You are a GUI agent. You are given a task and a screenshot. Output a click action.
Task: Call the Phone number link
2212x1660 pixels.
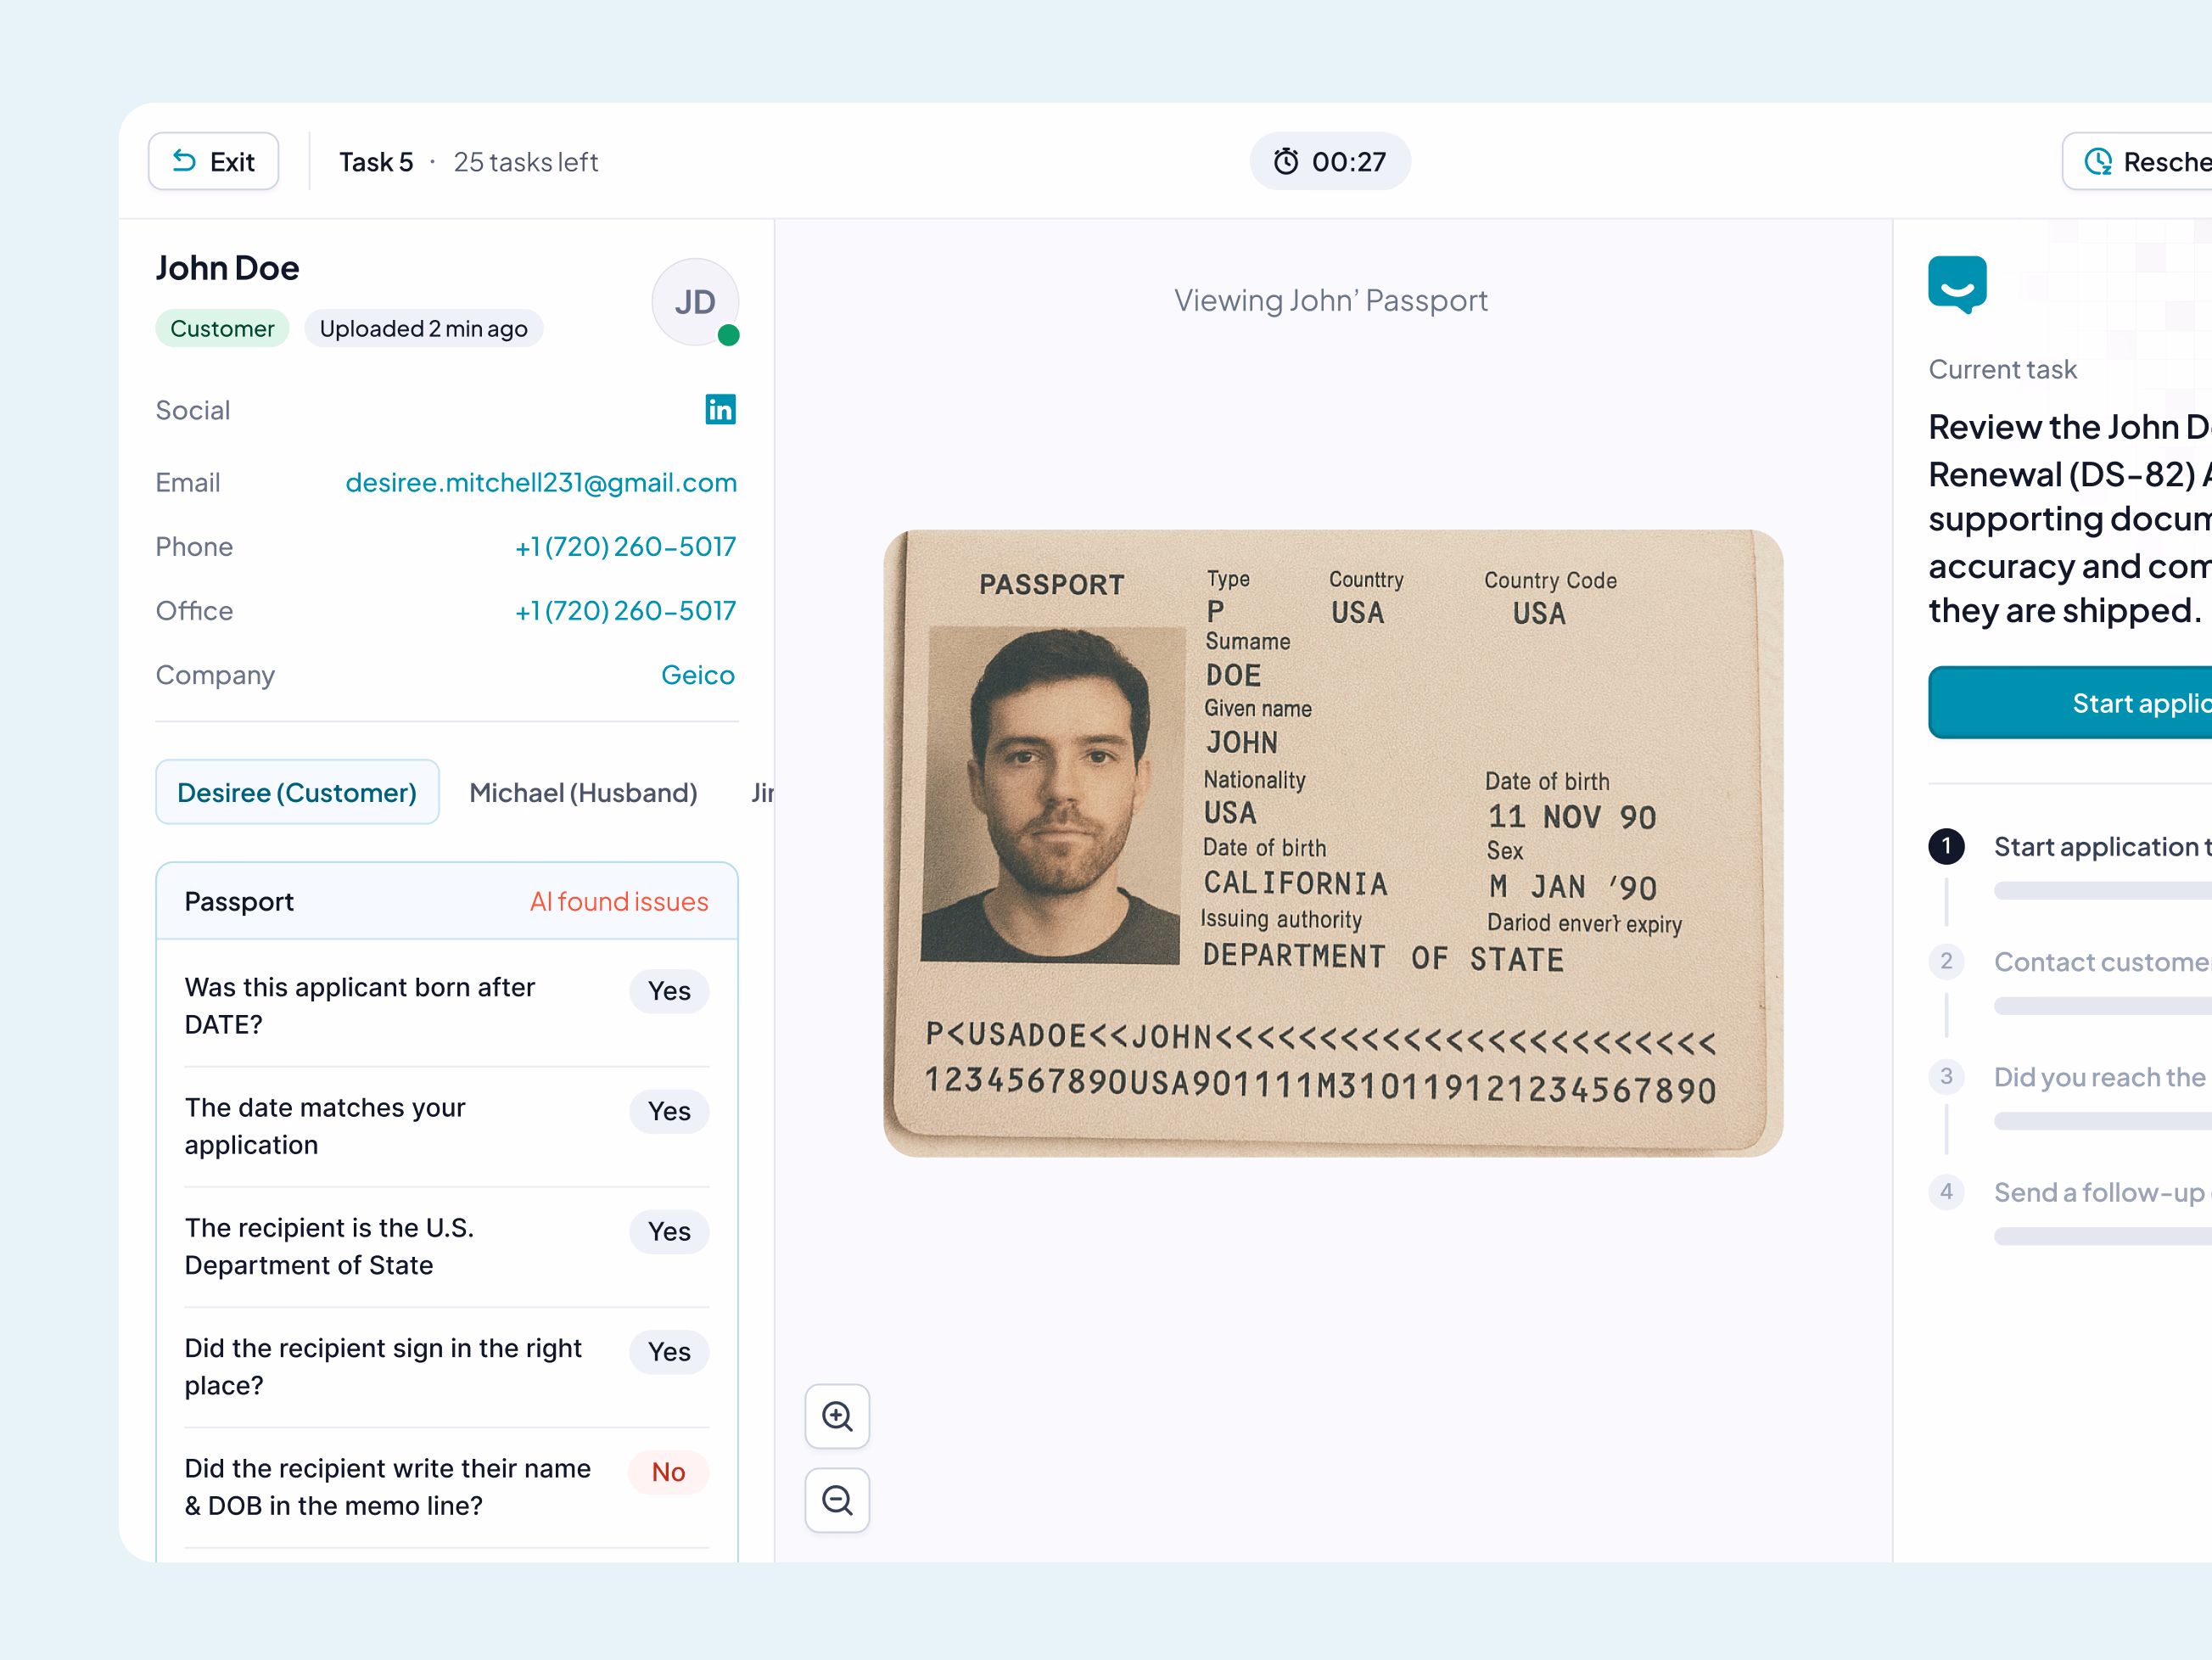[625, 547]
